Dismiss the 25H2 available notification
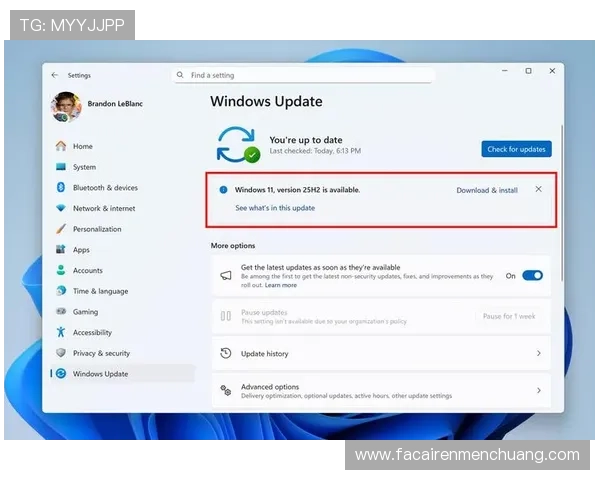Image resolution: width=600 pixels, height=480 pixels. click(x=538, y=189)
